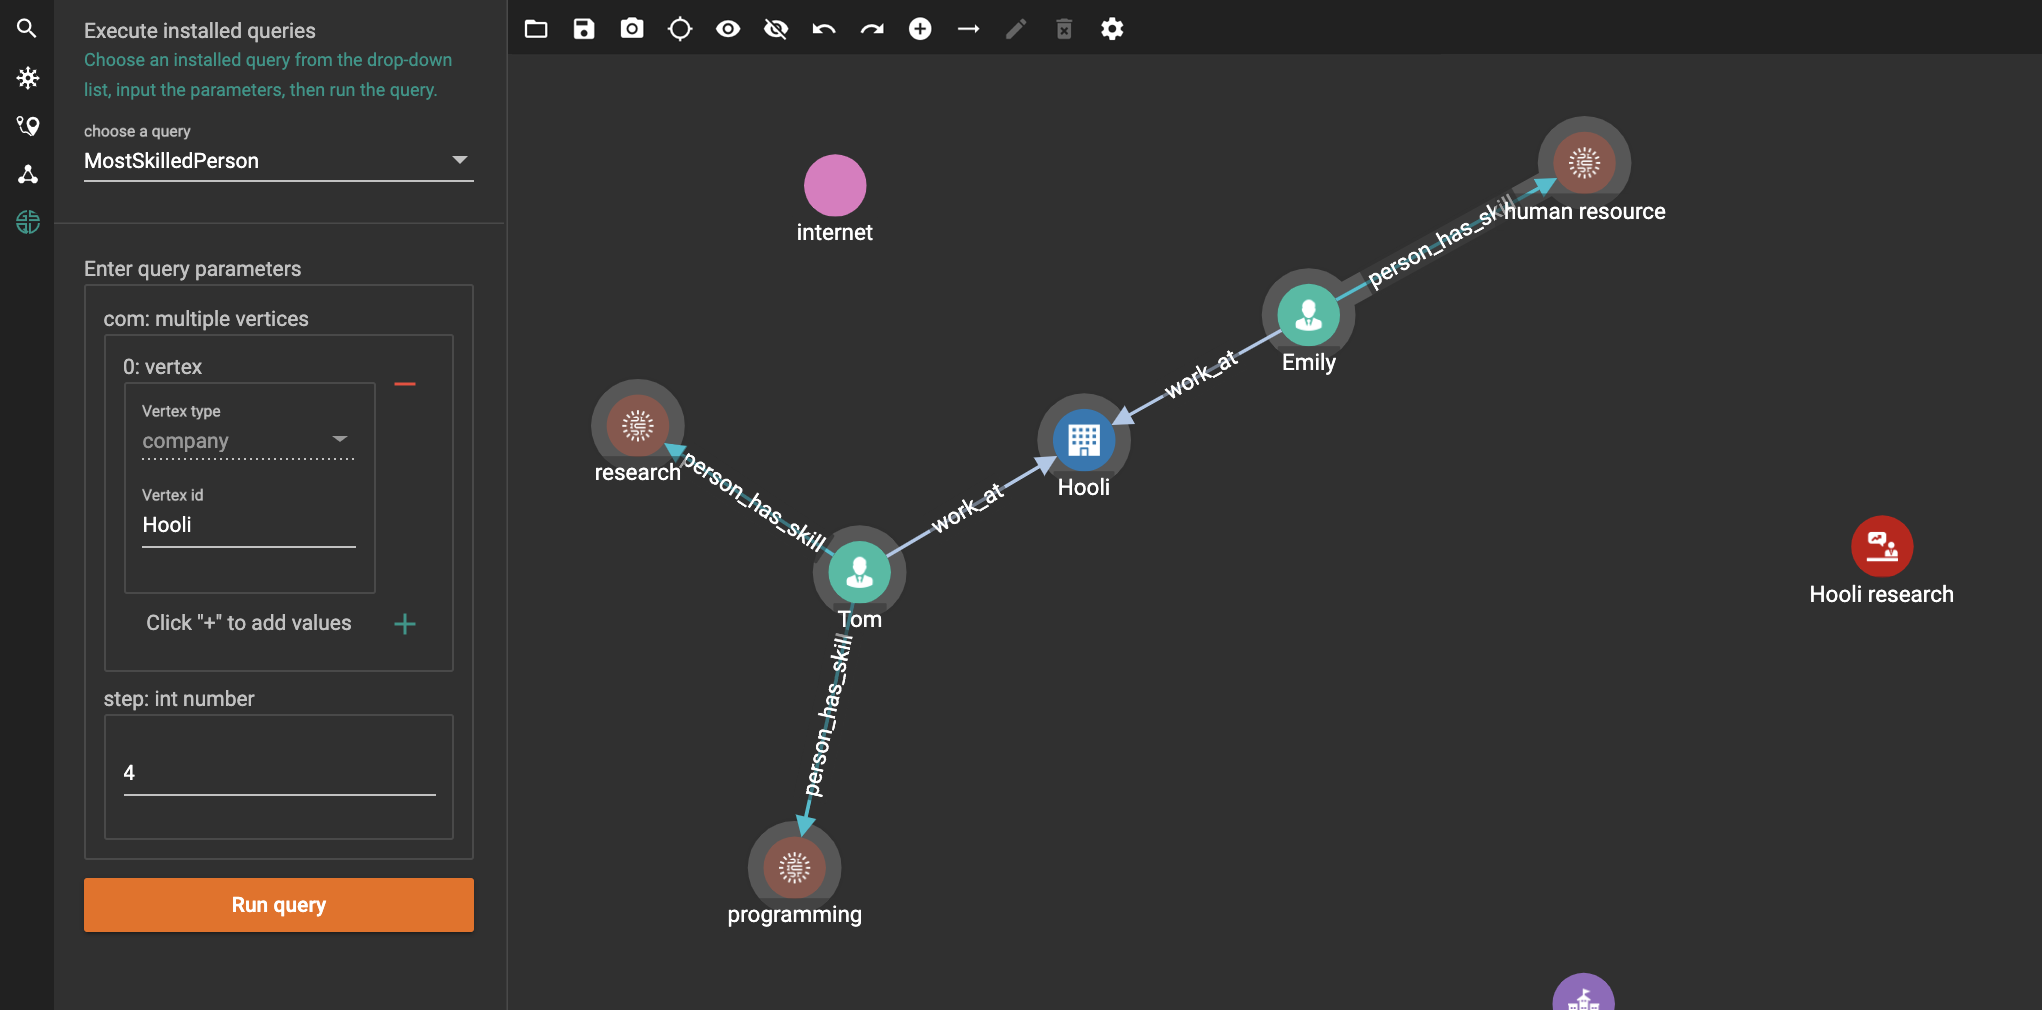
Task: Open the graph file folder icon
Action: click(x=536, y=29)
